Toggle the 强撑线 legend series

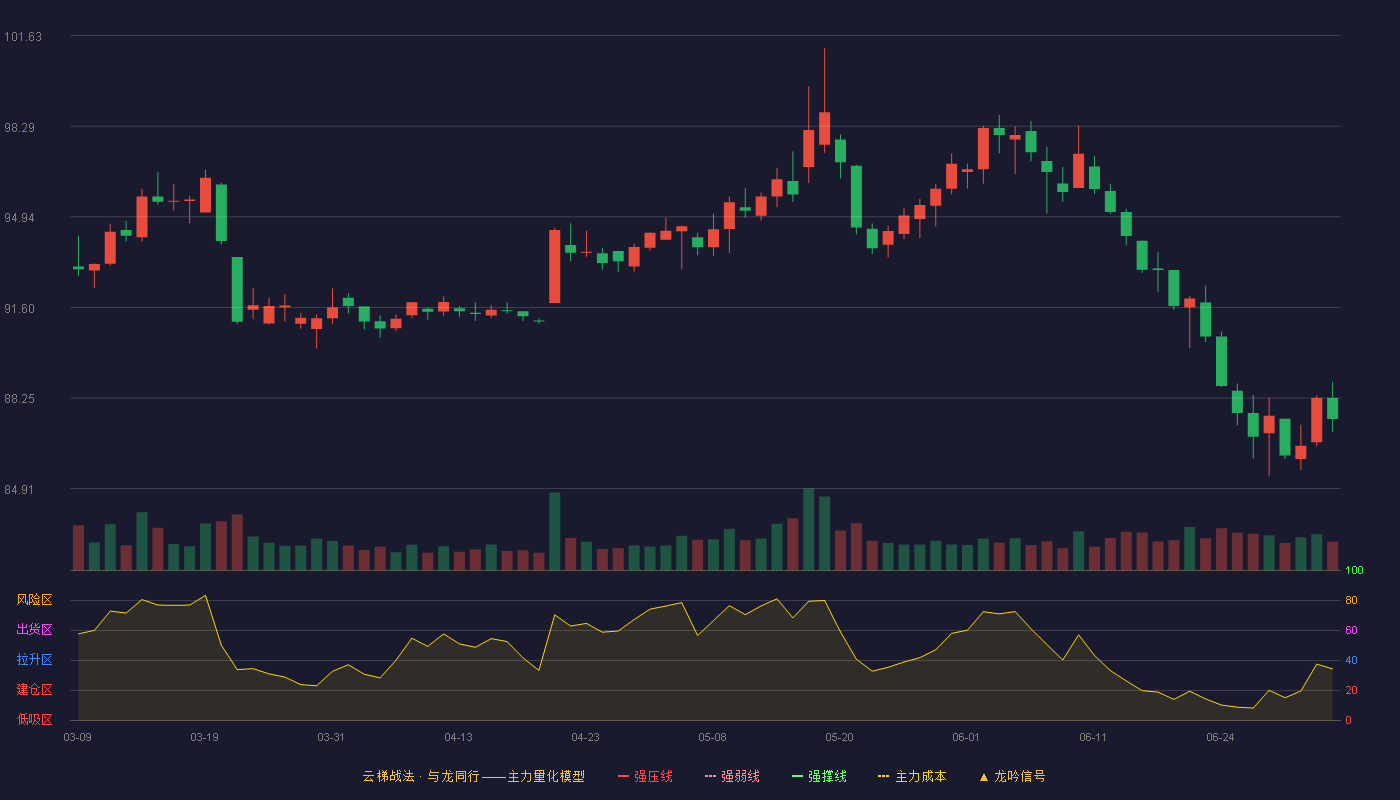click(x=819, y=776)
